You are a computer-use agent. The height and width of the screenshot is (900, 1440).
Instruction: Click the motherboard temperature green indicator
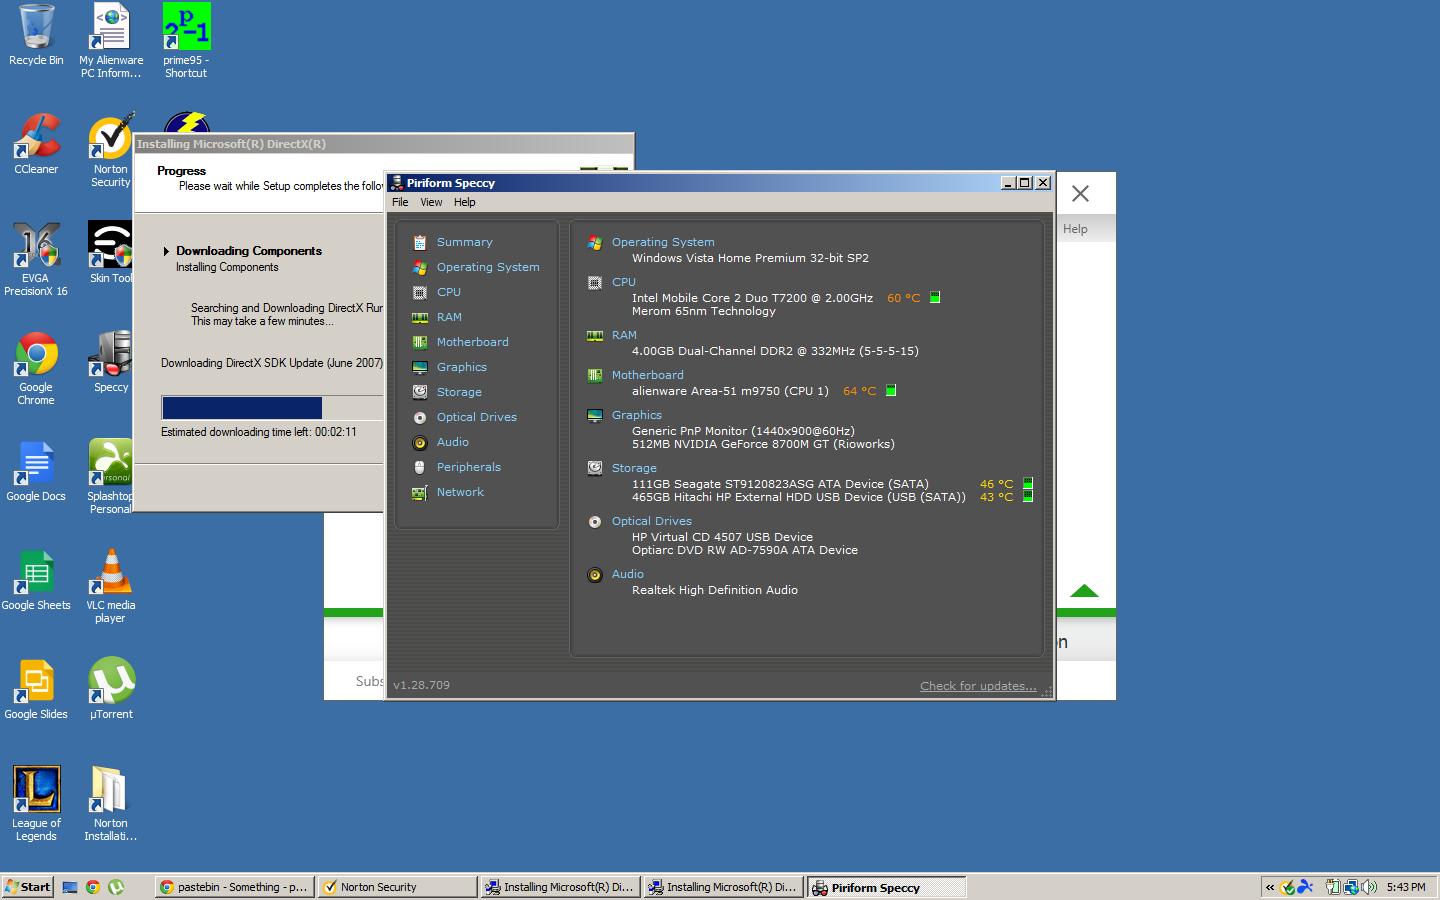click(x=891, y=391)
